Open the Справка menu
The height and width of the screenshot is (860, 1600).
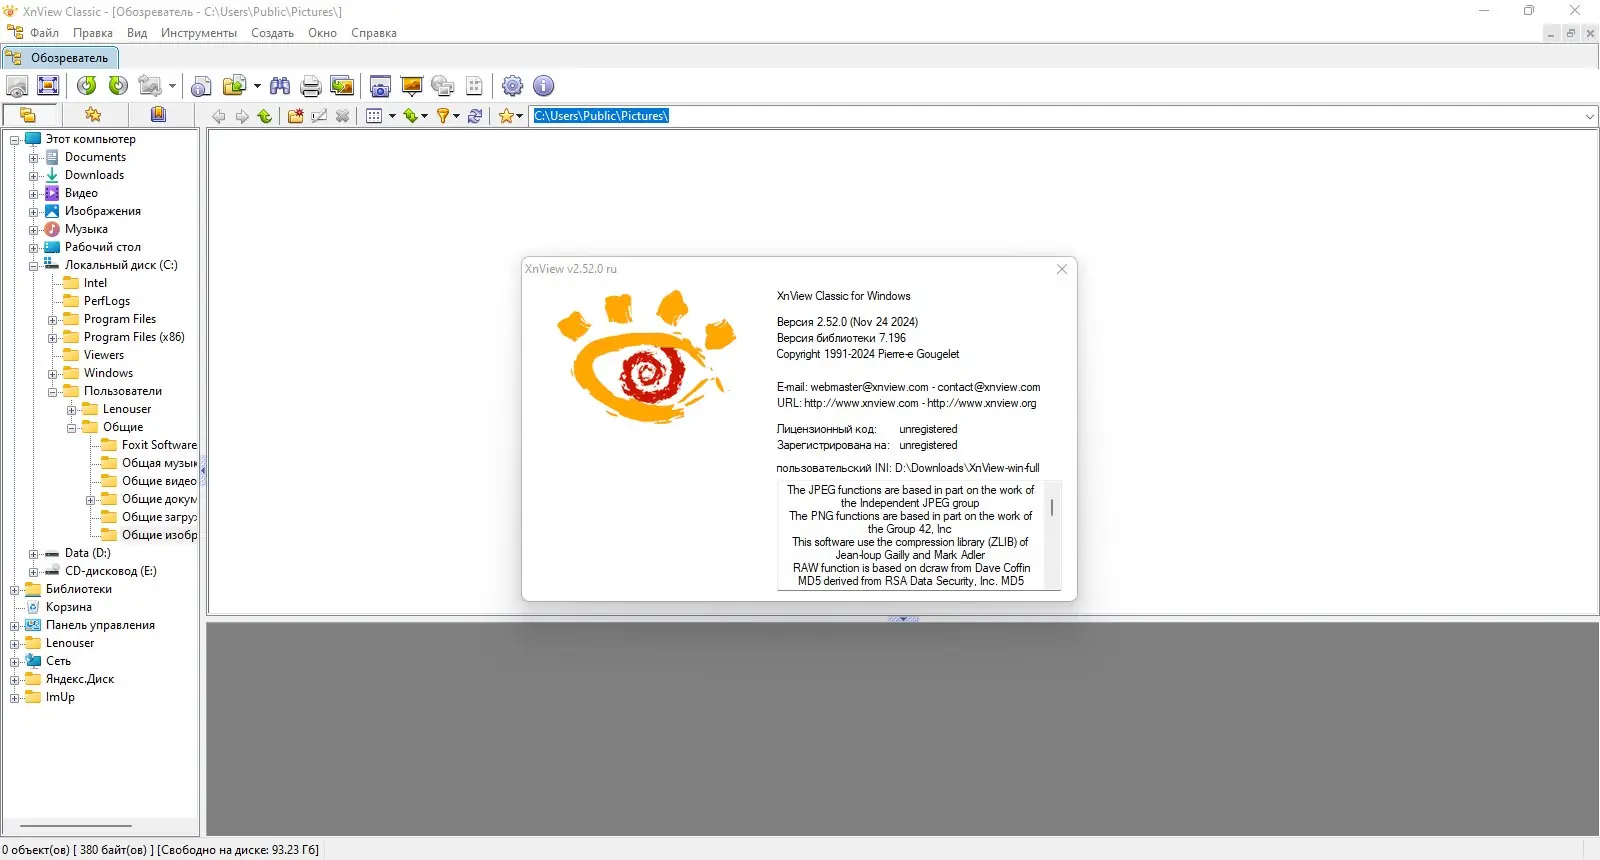(x=374, y=33)
